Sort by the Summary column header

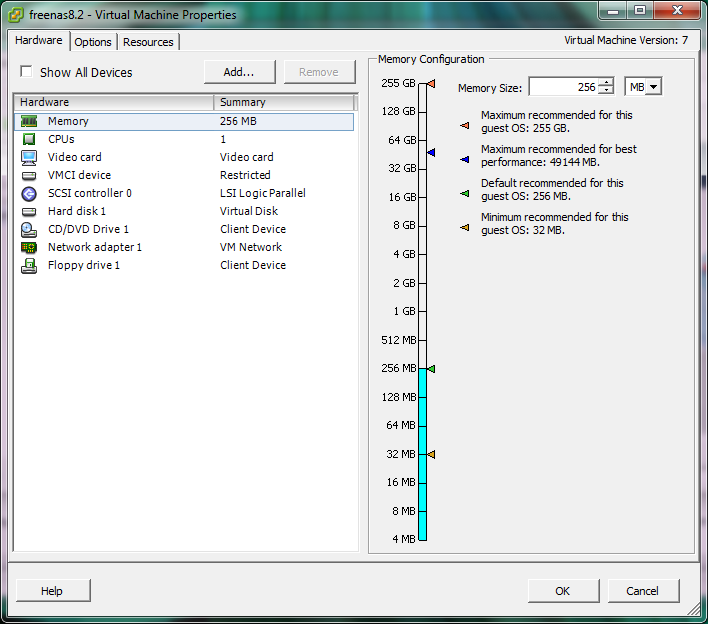(x=284, y=102)
